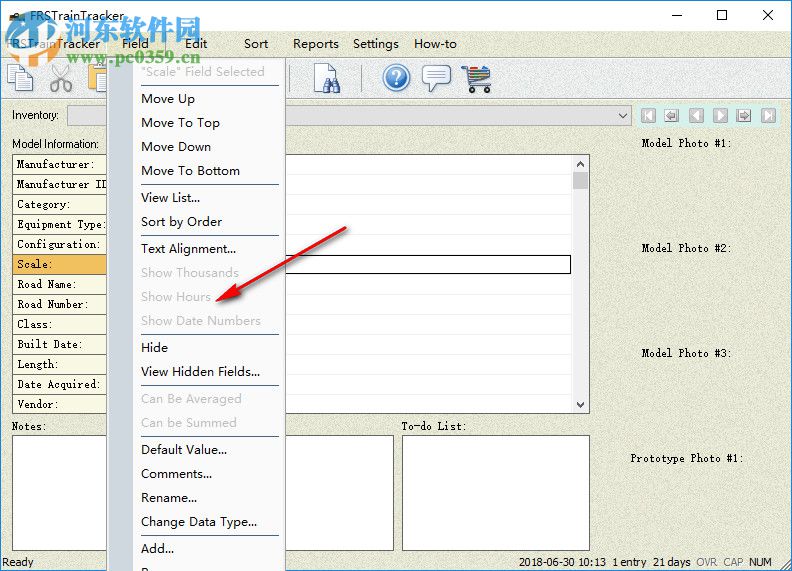Select the Equipment Type field label
The height and width of the screenshot is (571, 792).
point(59,224)
